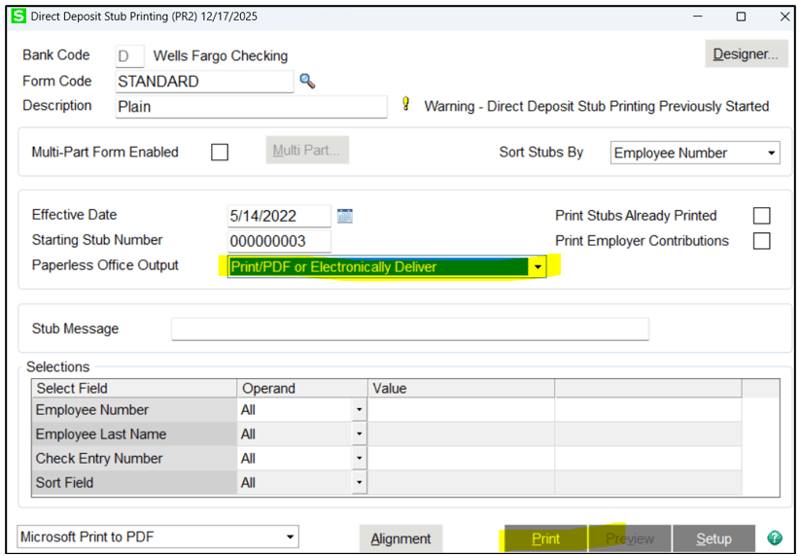Click the Employee Last Name value cell
800x556 pixels.
(460, 434)
